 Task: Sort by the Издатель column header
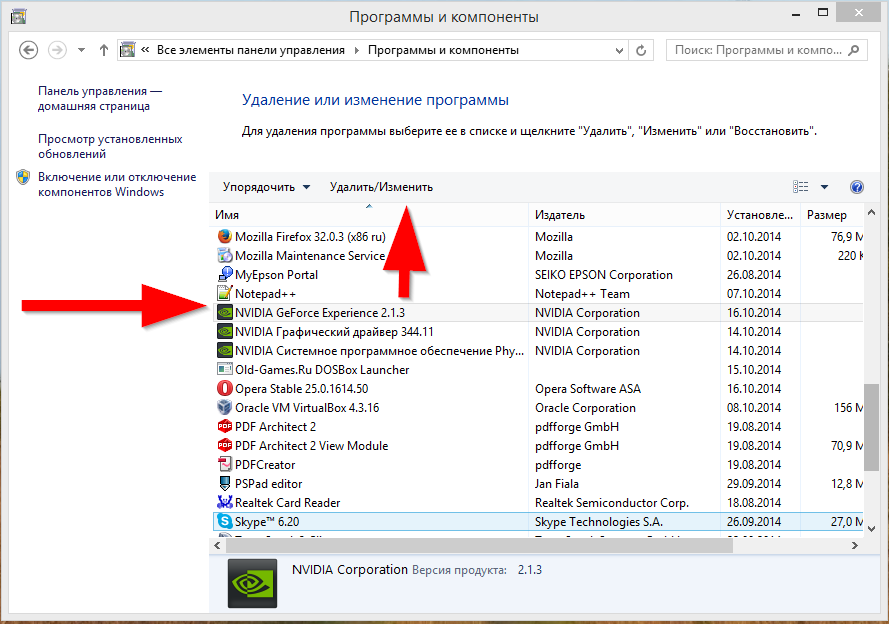point(624,215)
